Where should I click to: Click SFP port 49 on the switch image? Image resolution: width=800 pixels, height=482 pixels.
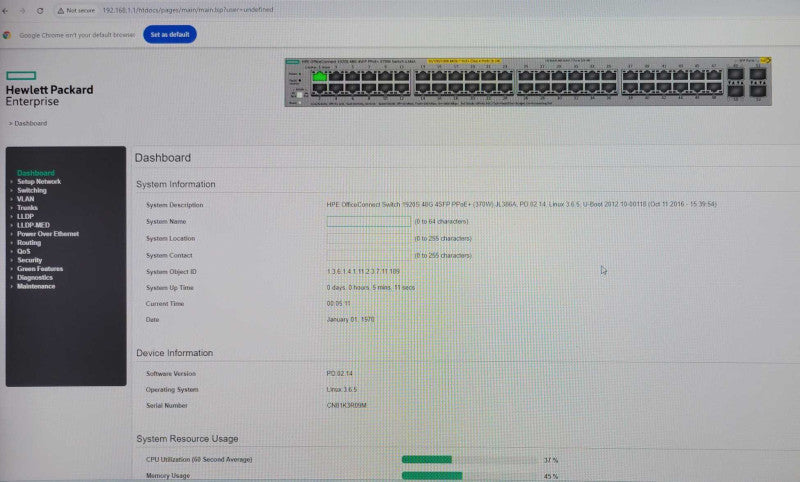735,74
